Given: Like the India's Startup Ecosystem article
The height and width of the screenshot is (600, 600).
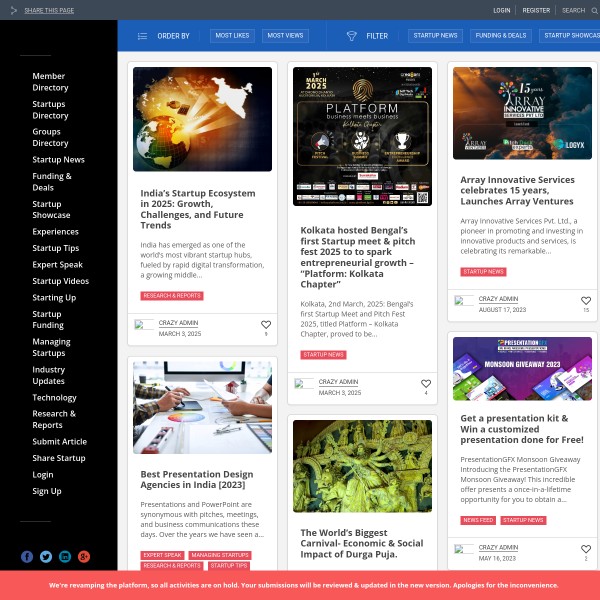Looking at the screenshot, I should pos(266,325).
